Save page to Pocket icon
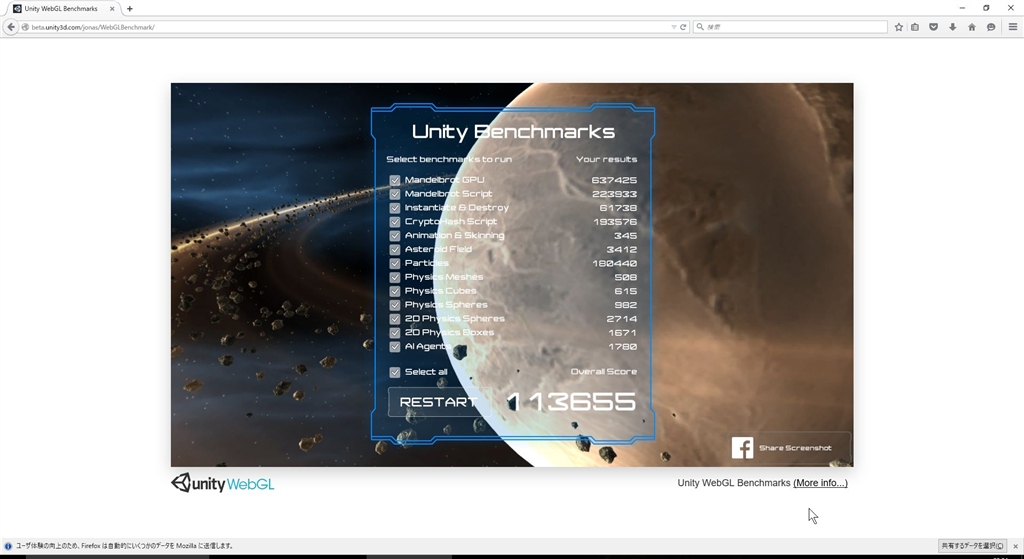The height and width of the screenshot is (559, 1024). pos(934,27)
